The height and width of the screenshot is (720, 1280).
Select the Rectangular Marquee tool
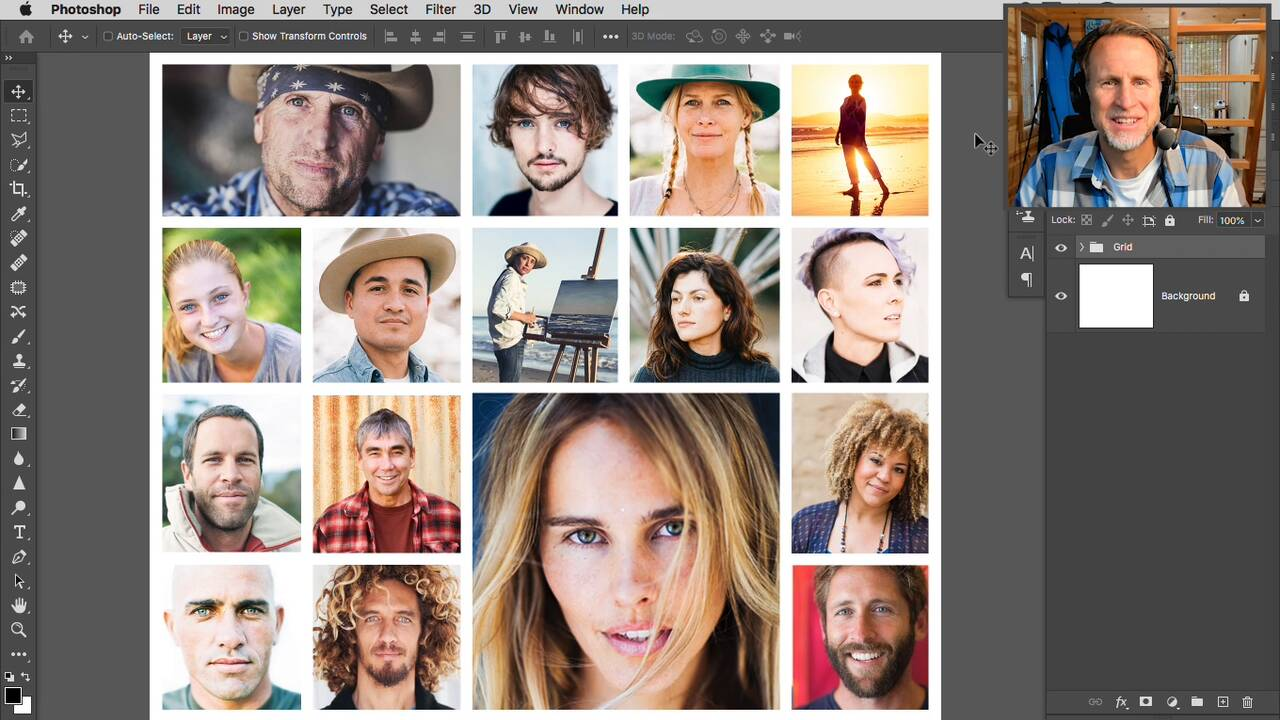[x=19, y=116]
